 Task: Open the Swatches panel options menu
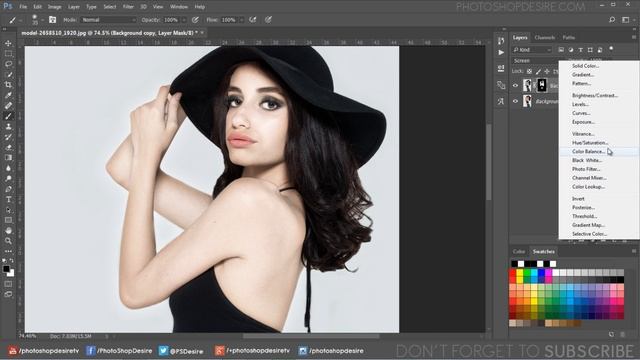point(634,251)
